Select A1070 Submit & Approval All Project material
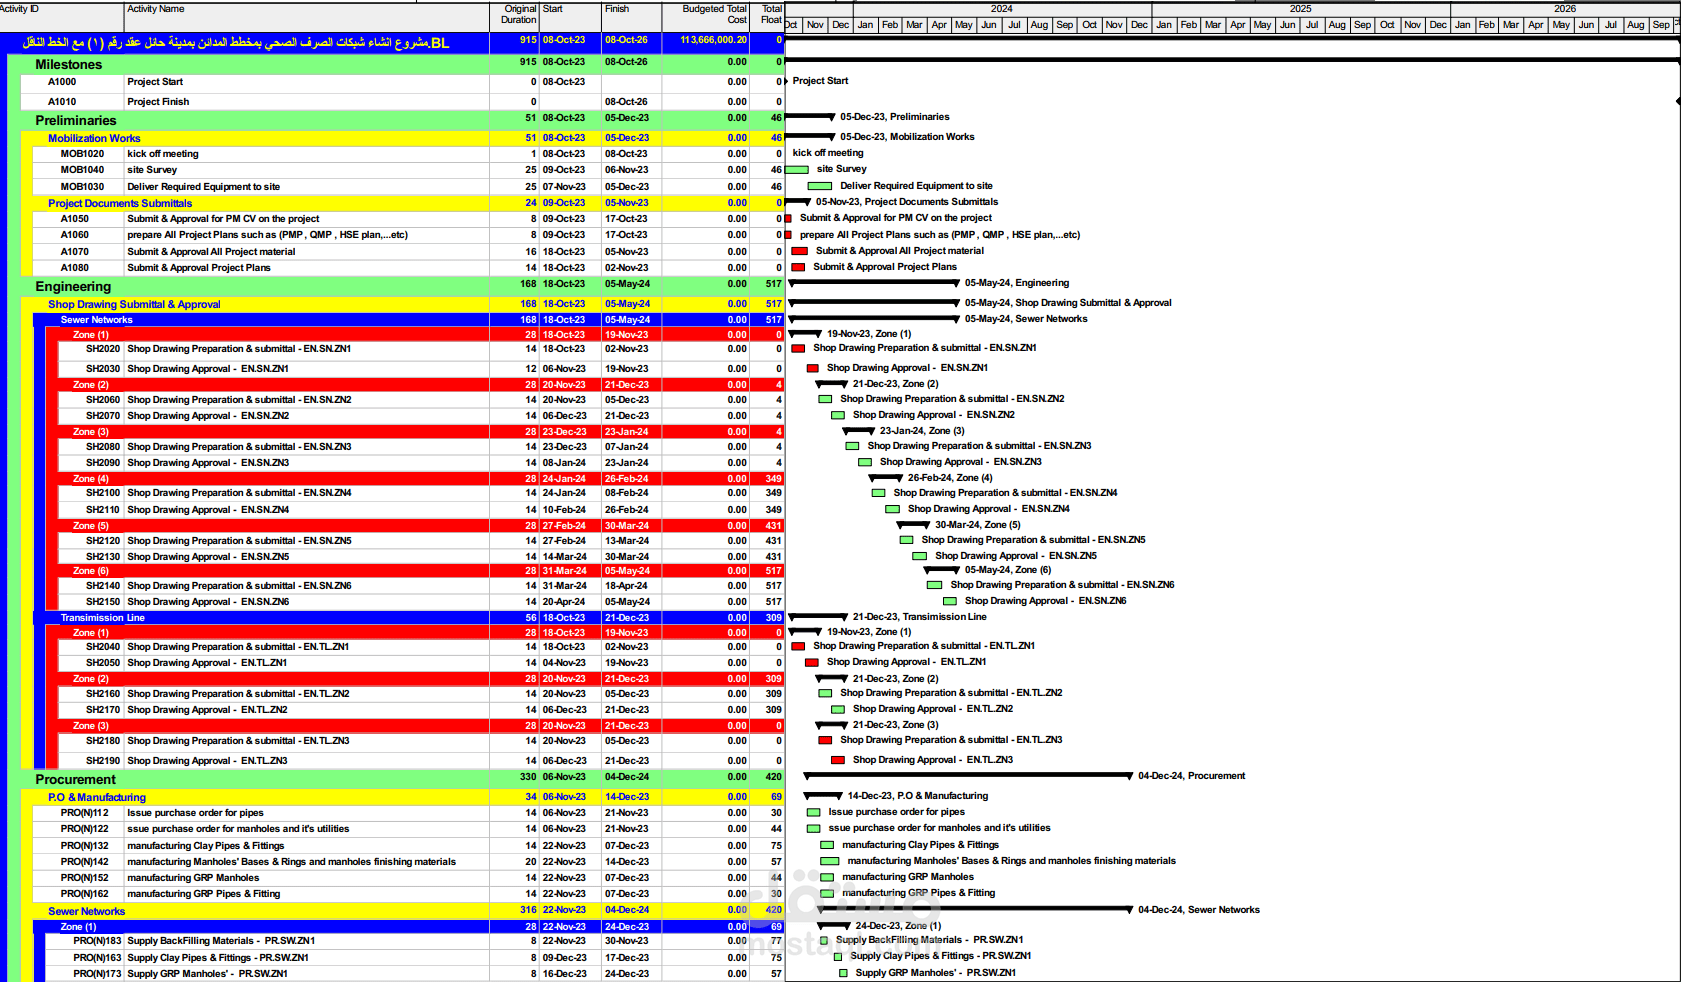Viewport: 1681px width, 982px height. tap(408, 252)
